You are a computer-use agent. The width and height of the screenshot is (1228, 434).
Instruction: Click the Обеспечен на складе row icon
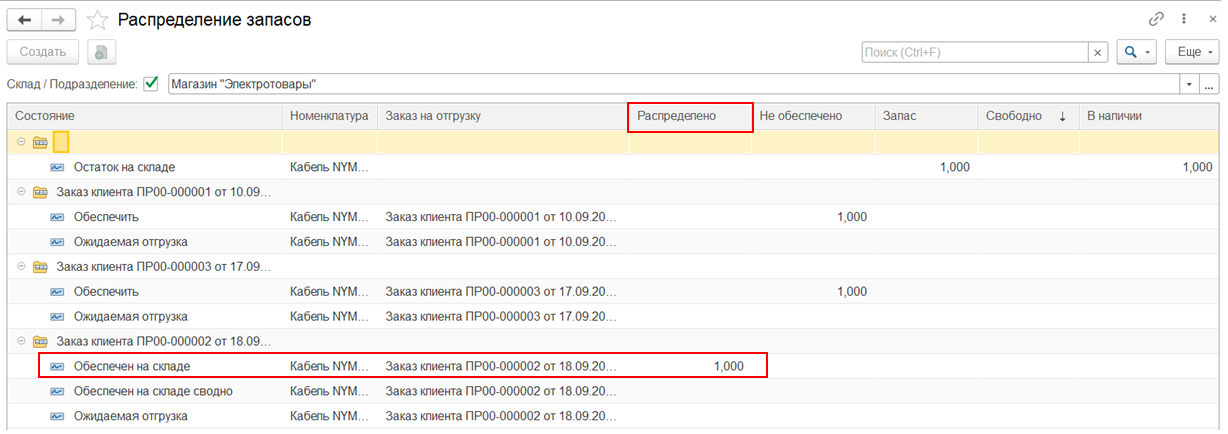57,366
